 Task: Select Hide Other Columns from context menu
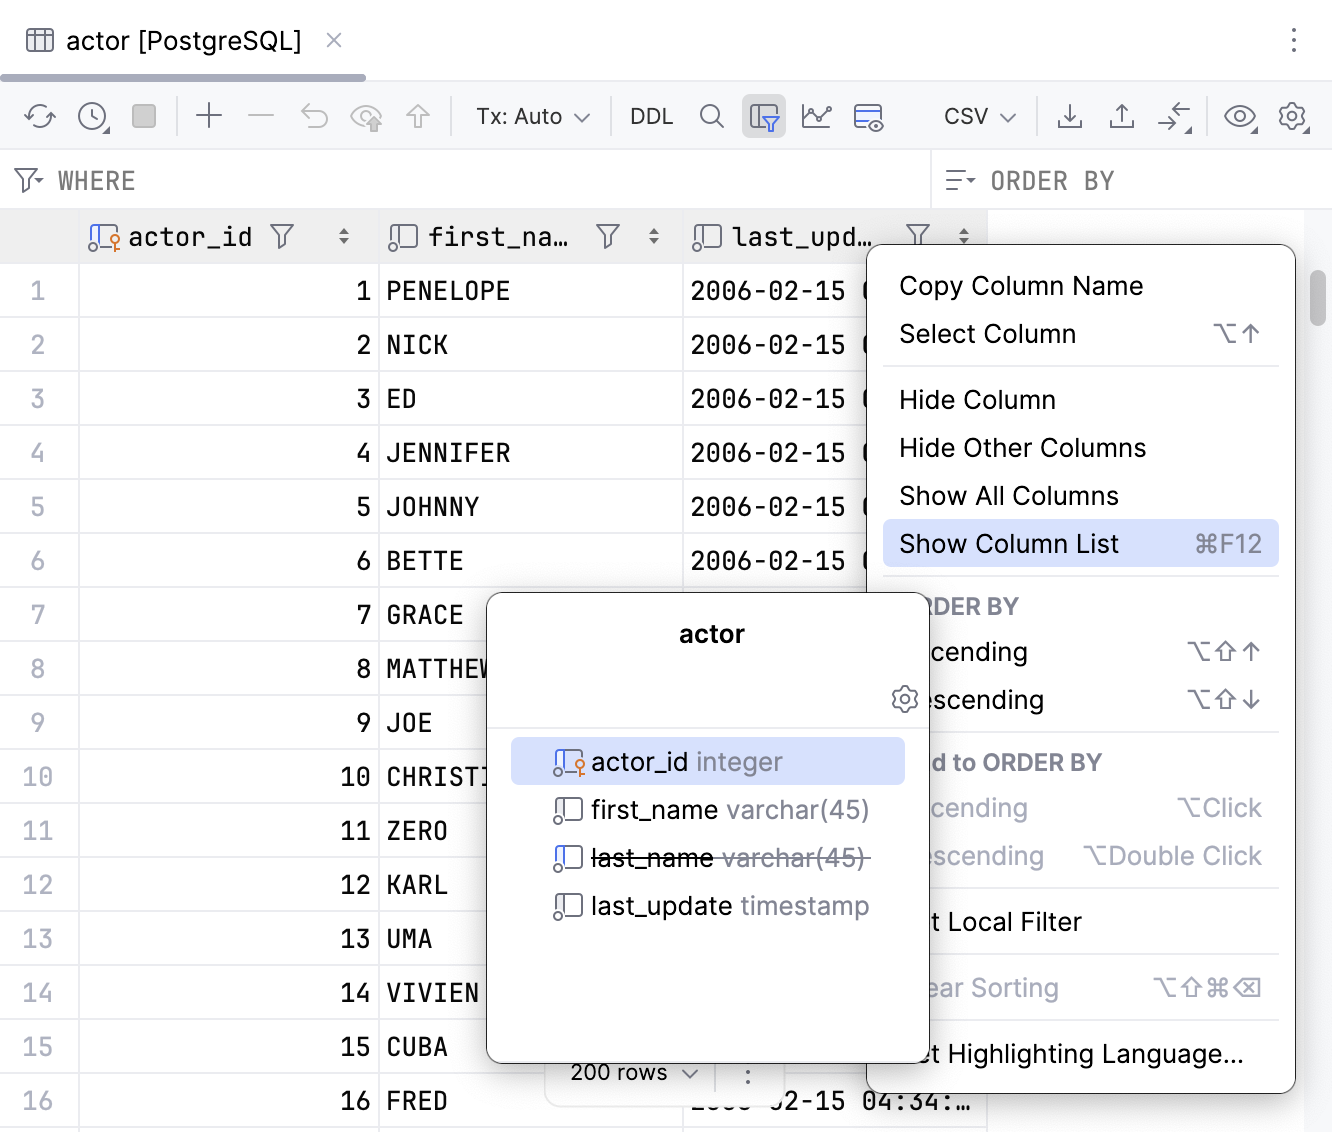pyautogui.click(x=1023, y=447)
